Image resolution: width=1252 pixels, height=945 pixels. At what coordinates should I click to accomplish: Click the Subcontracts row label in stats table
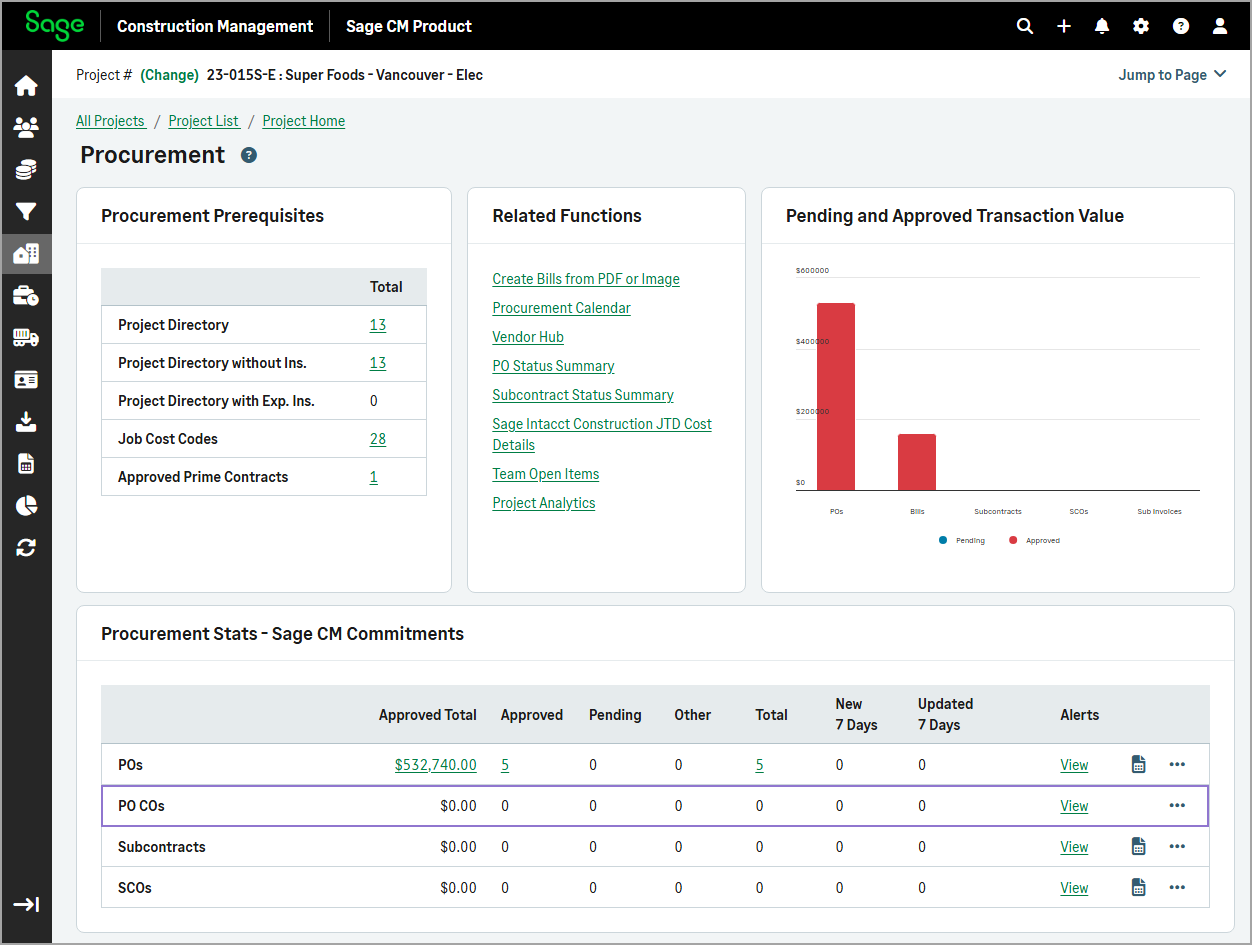[x=162, y=847]
